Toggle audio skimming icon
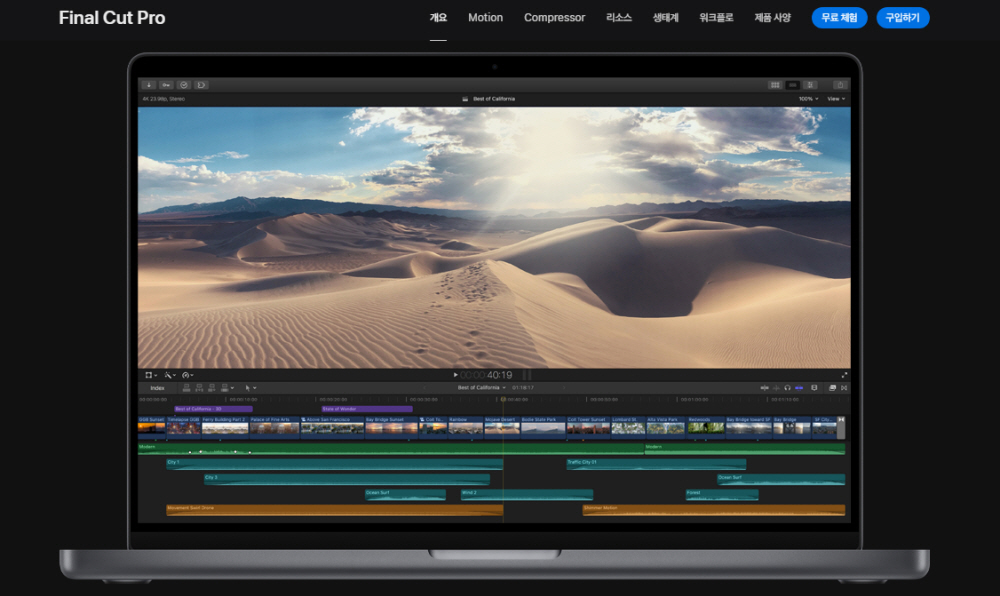1000x596 pixels. tap(776, 388)
